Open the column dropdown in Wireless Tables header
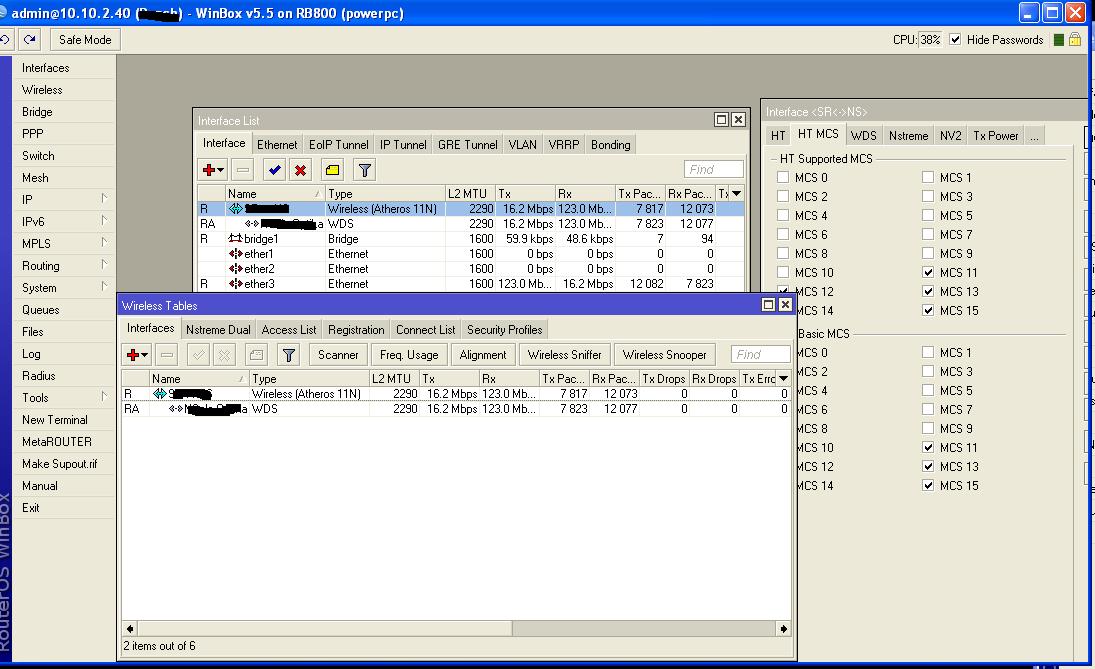Viewport: 1095px width, 669px height. coord(783,378)
